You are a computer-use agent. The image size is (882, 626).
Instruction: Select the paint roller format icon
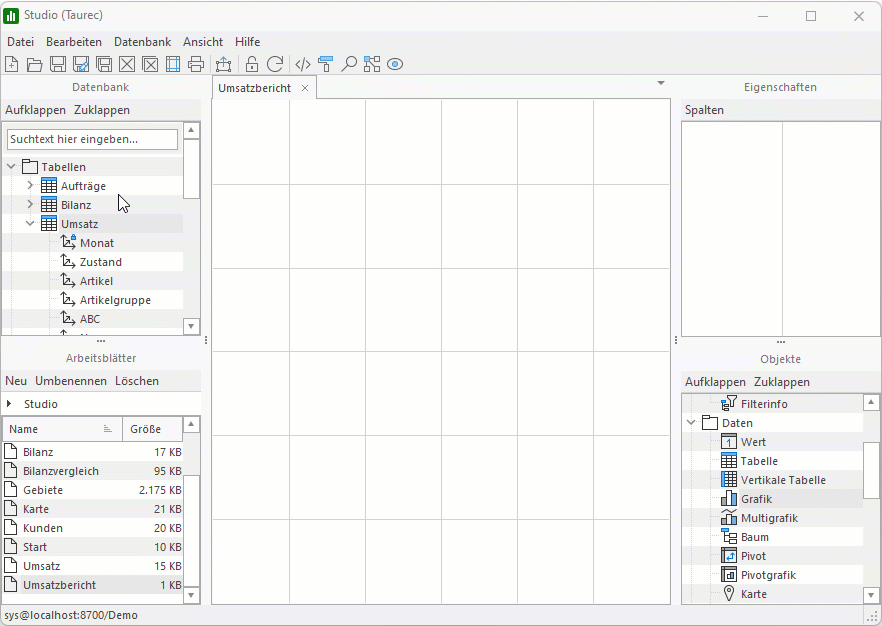[x=325, y=65]
